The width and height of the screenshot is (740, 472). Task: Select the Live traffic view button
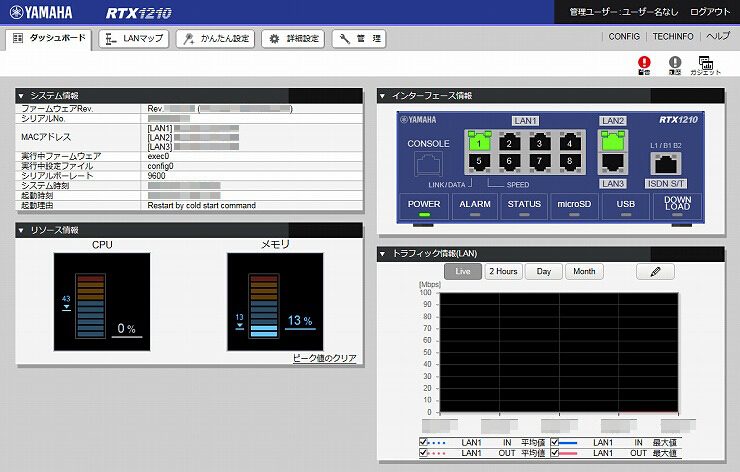(x=463, y=271)
